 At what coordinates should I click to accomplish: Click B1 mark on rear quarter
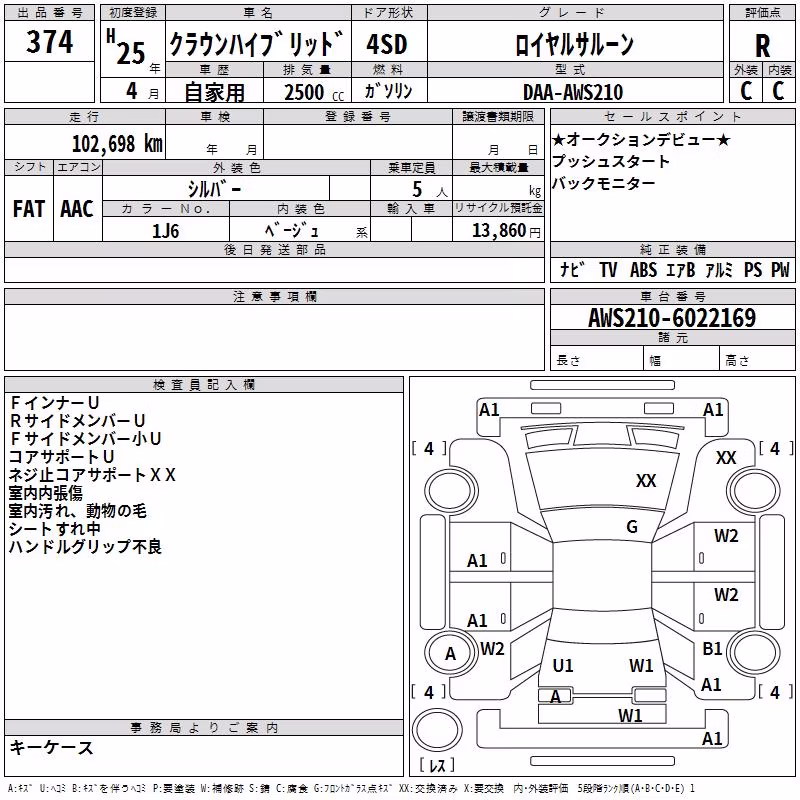tap(712, 648)
